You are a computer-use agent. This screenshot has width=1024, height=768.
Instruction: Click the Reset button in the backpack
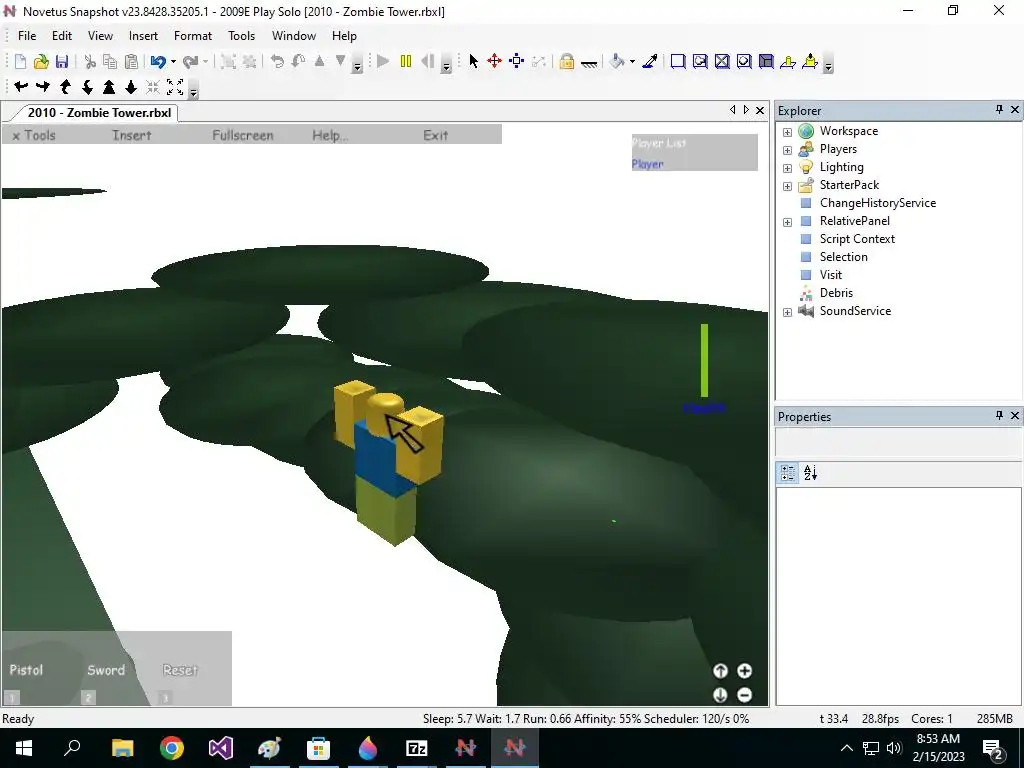pyautogui.click(x=180, y=670)
